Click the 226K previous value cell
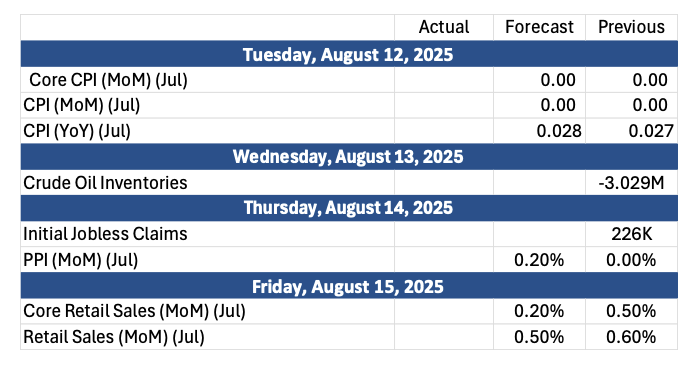The width and height of the screenshot is (690, 366). tap(631, 234)
